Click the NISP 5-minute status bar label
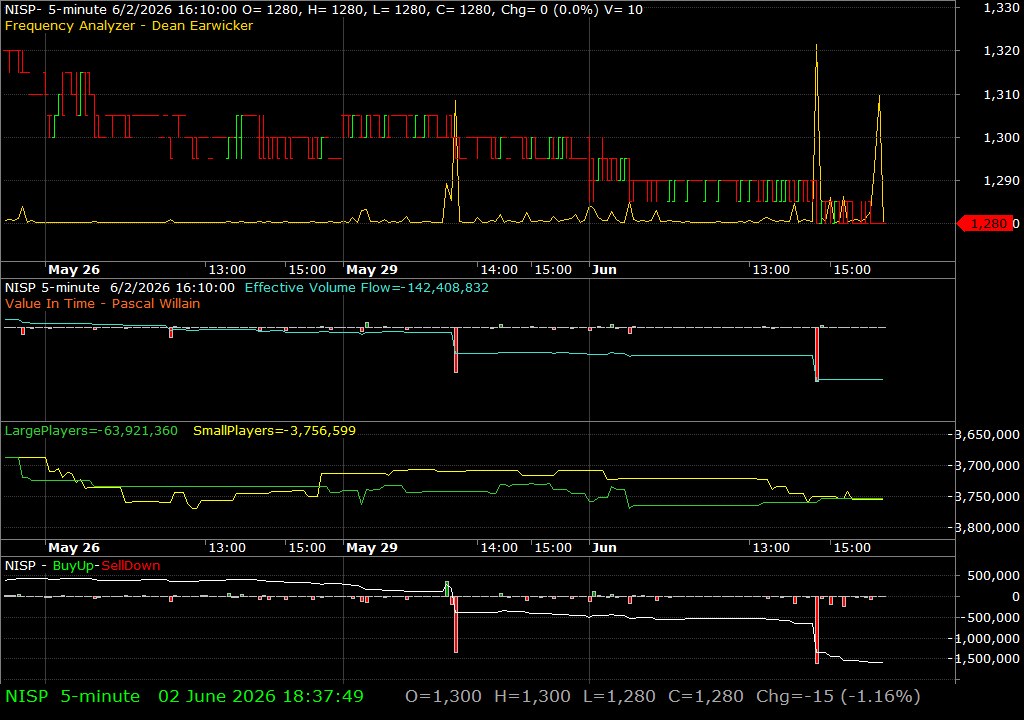The image size is (1024, 720). tap(72, 696)
